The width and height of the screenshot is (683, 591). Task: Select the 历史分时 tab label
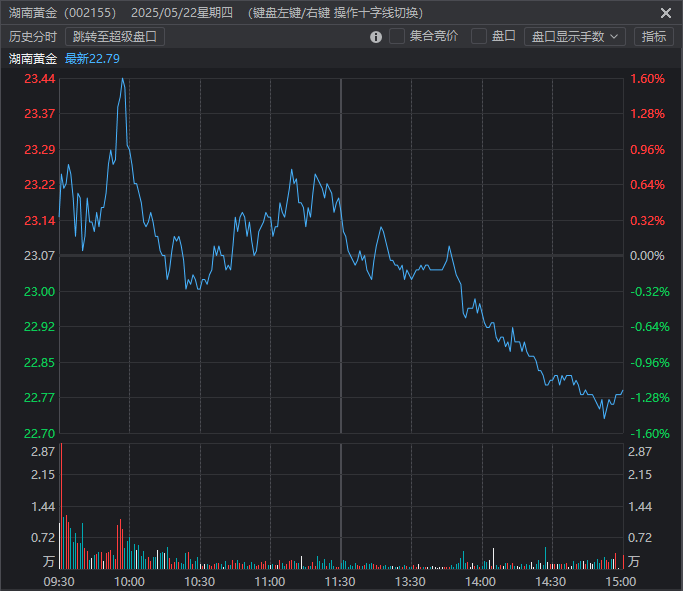pos(33,36)
